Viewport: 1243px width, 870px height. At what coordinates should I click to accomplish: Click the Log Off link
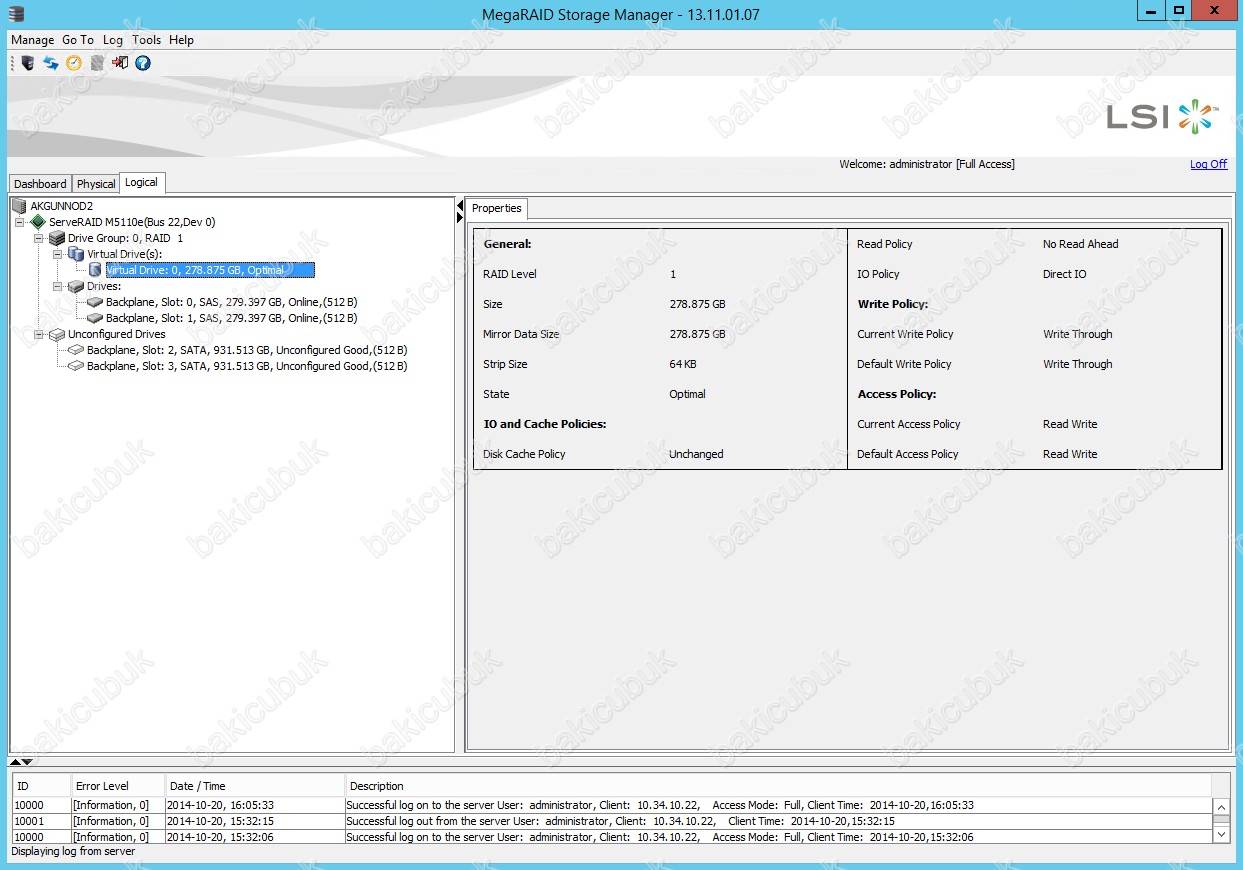(x=1208, y=164)
